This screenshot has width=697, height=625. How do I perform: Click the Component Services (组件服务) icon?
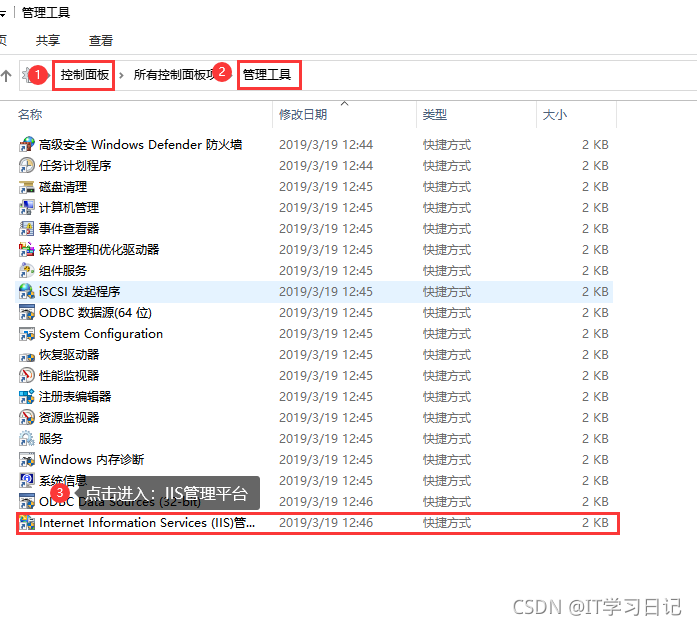[x=27, y=270]
